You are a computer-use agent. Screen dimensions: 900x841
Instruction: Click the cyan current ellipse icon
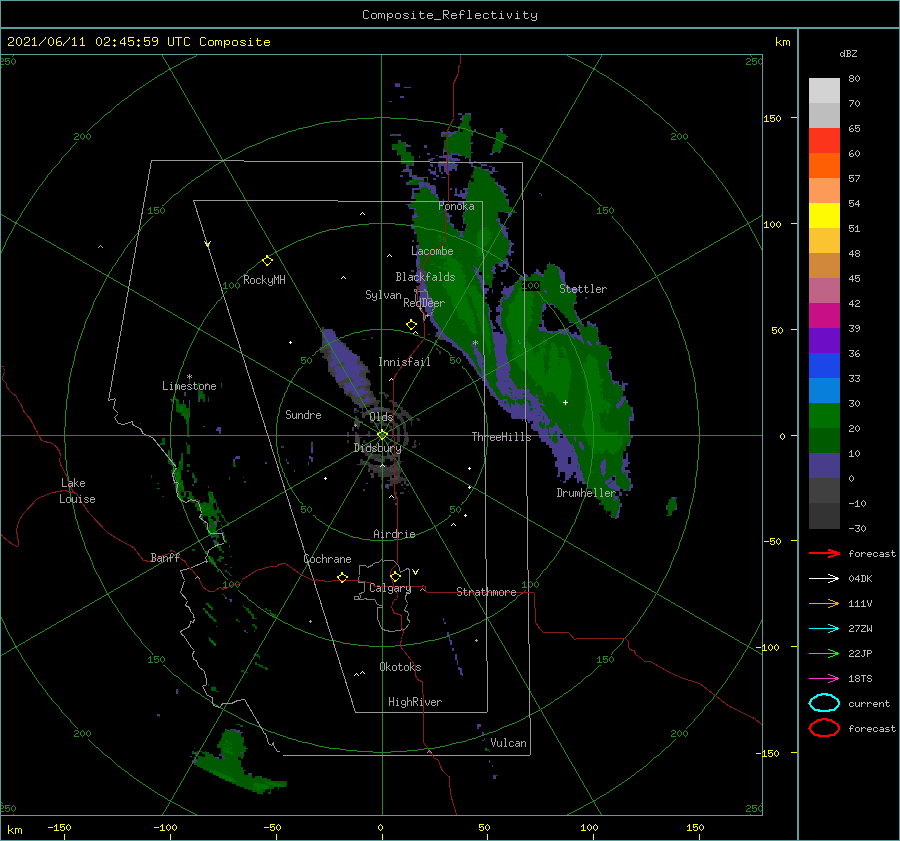(824, 703)
